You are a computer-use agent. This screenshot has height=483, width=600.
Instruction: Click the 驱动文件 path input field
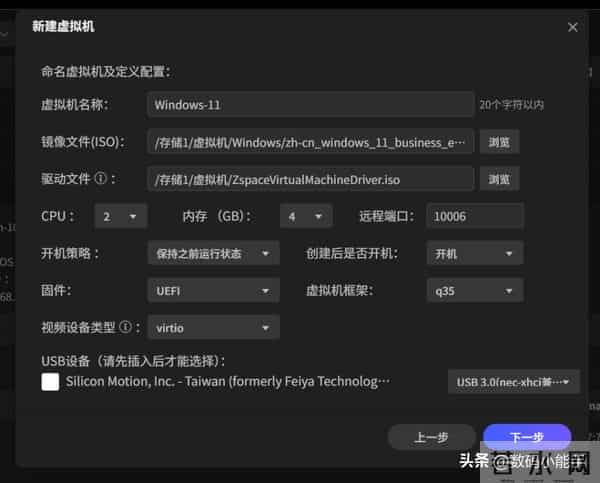tap(310, 179)
